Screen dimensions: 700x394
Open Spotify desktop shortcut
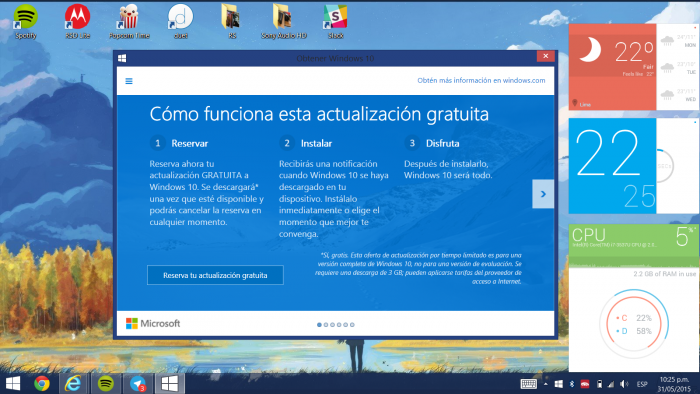pos(25,21)
